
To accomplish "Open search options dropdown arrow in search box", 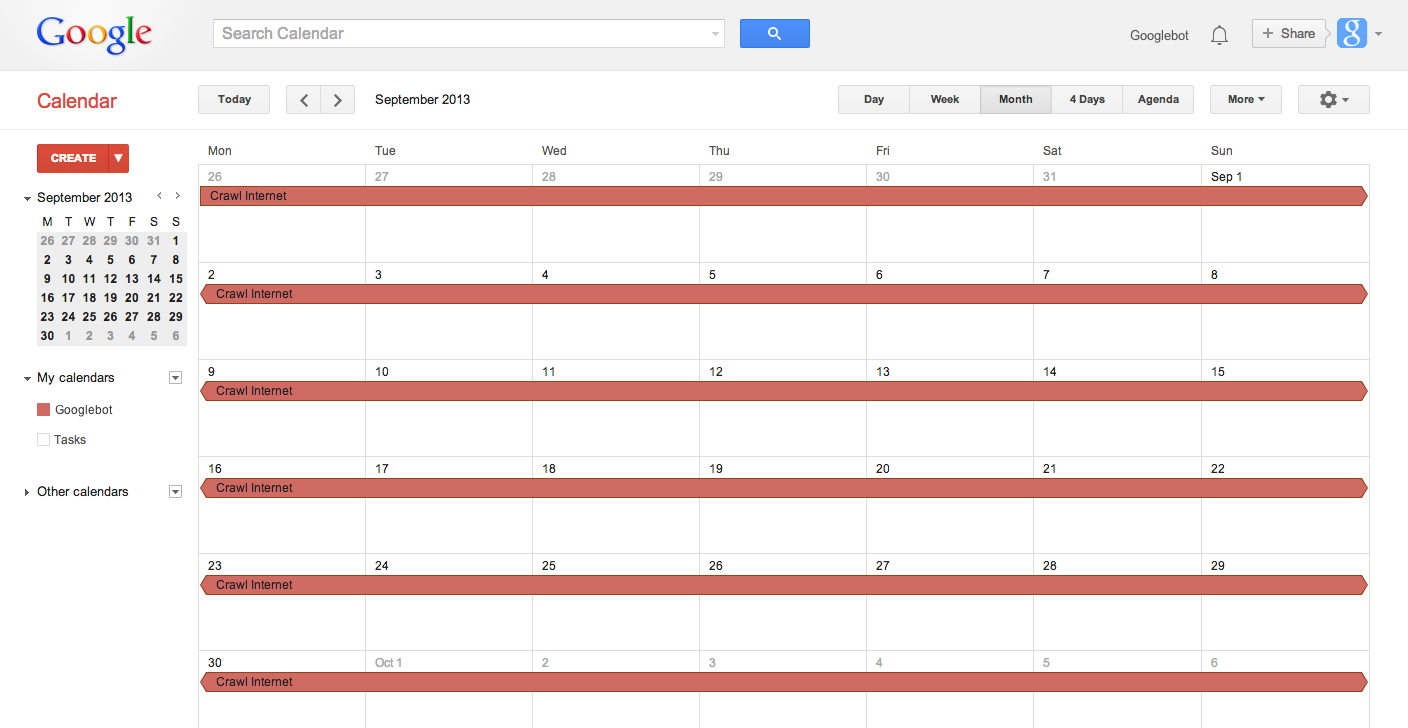I will [x=715, y=34].
